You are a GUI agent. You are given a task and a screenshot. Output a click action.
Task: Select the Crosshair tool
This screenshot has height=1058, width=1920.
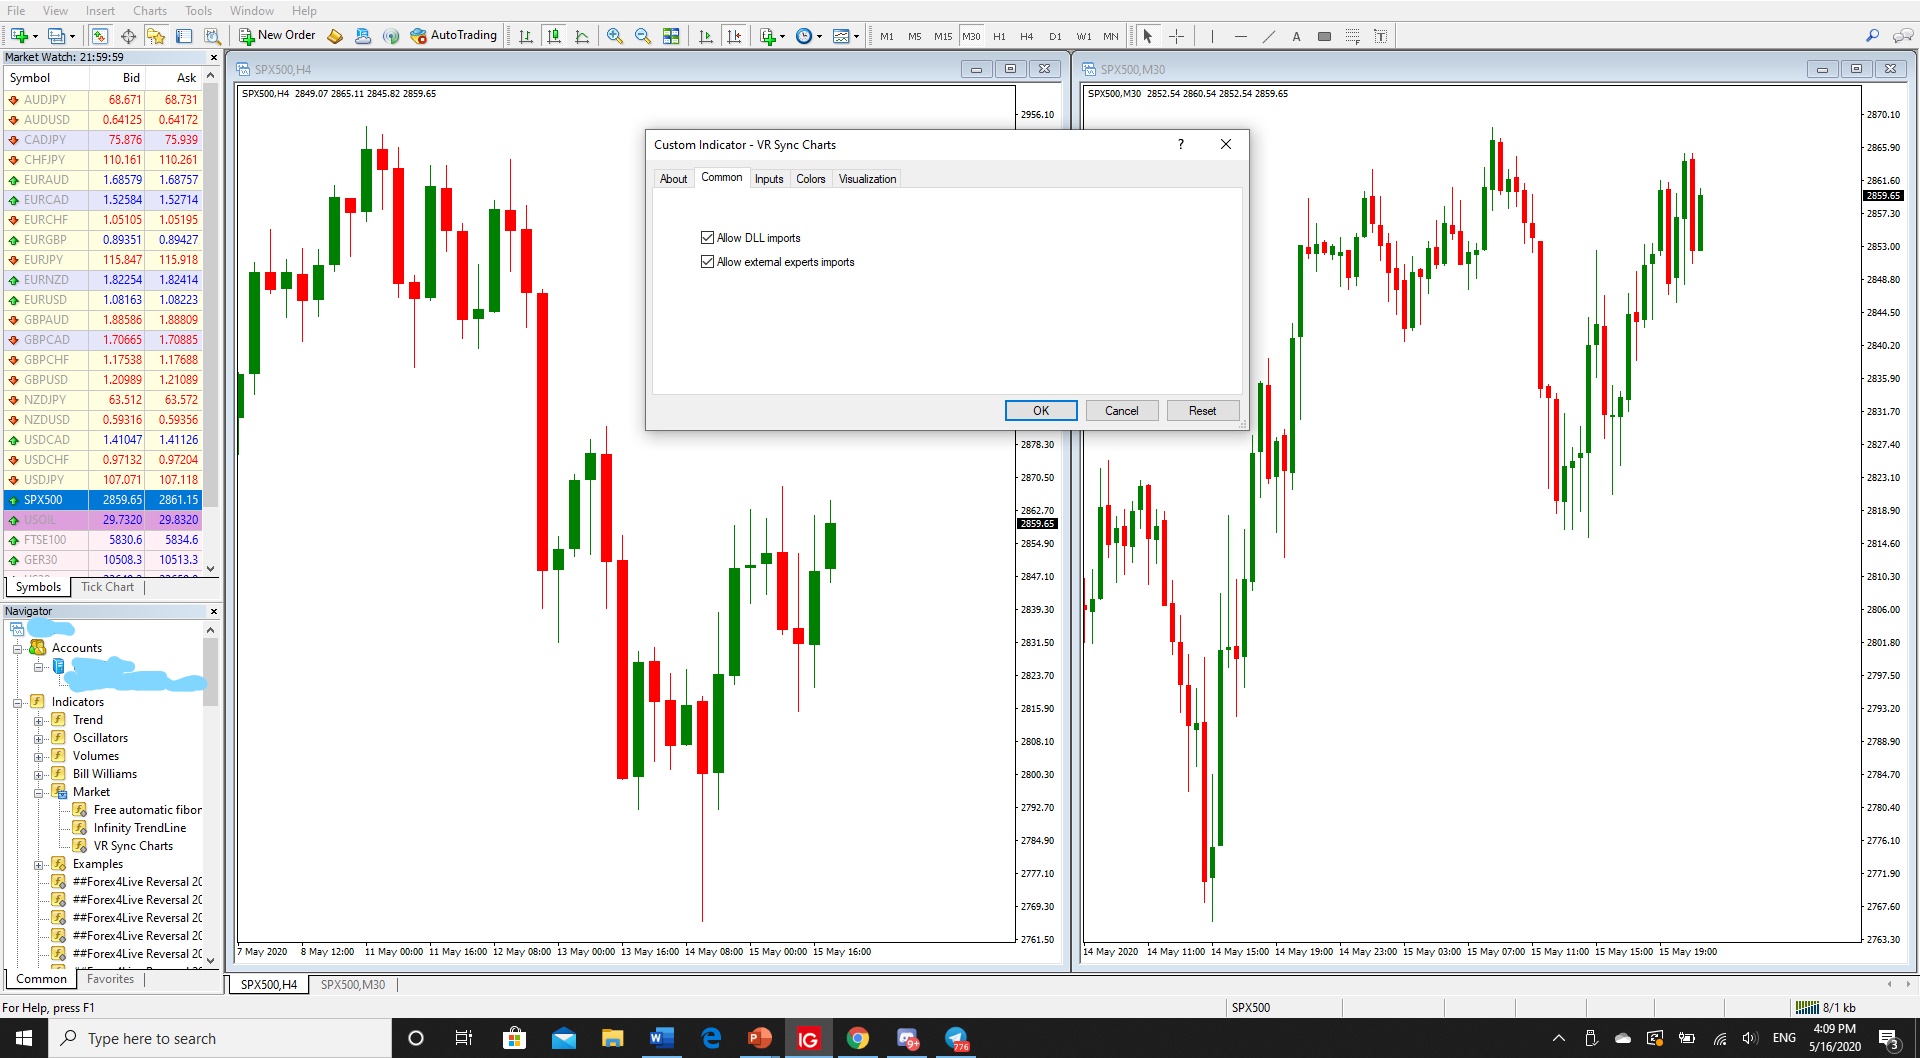coord(1177,36)
